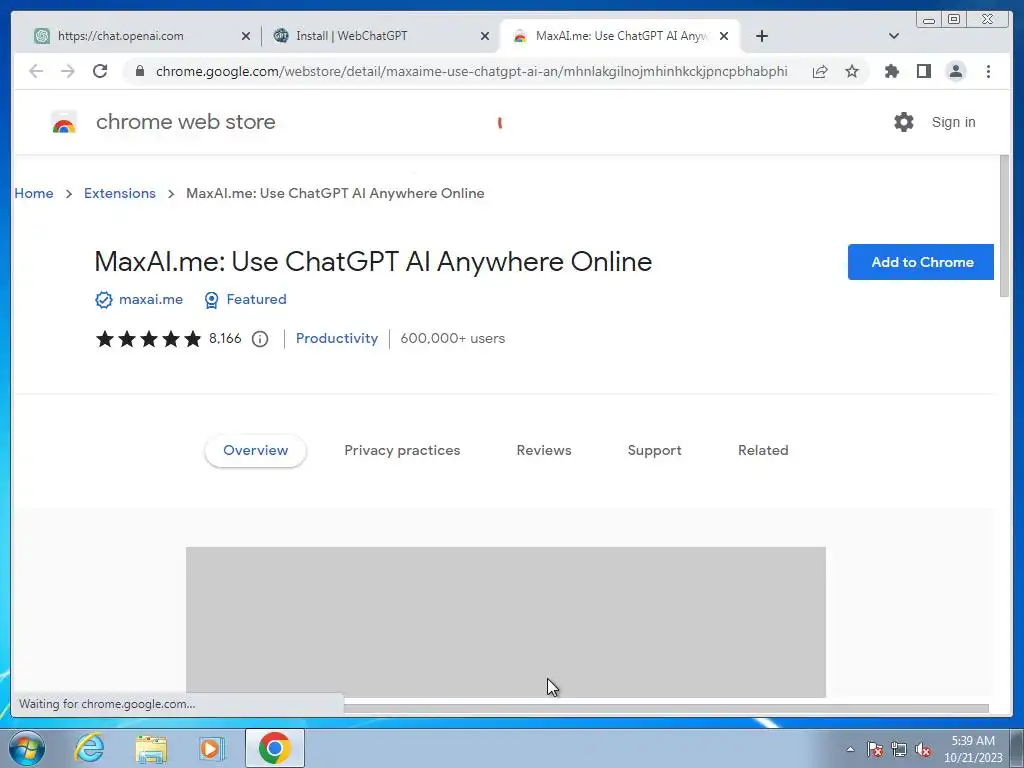Click the Add to Chrome button
The height and width of the screenshot is (768, 1024).
pos(921,262)
